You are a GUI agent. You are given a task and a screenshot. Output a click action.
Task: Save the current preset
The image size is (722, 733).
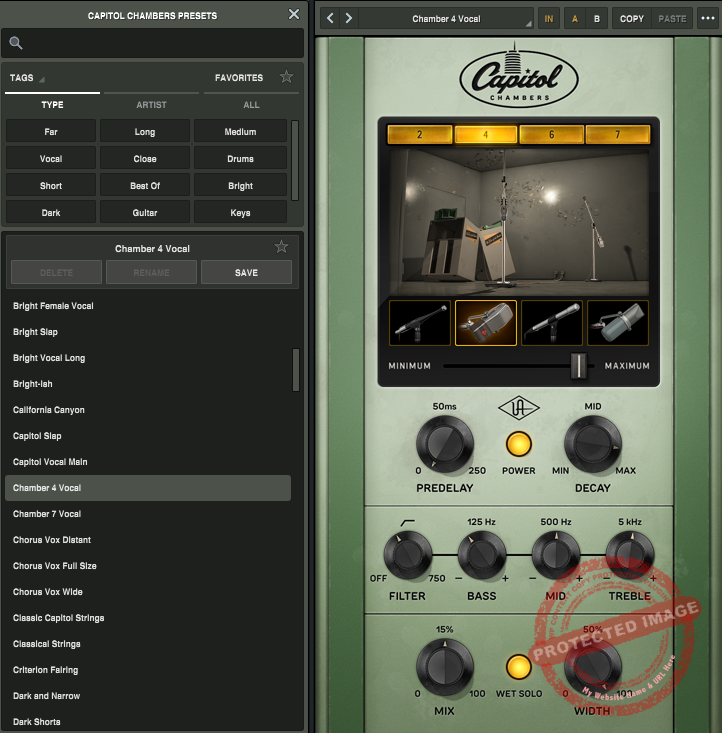click(246, 273)
